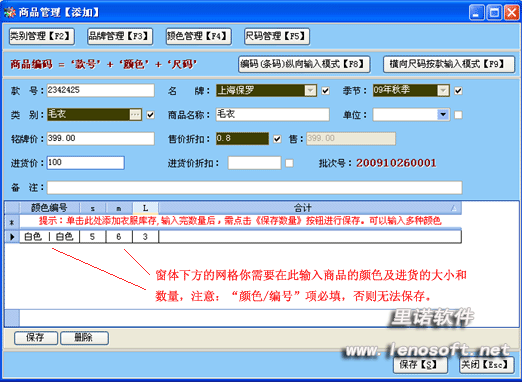Click the app icon in title bar
Image resolution: width=522 pixels, height=382 pixels.
(9, 12)
